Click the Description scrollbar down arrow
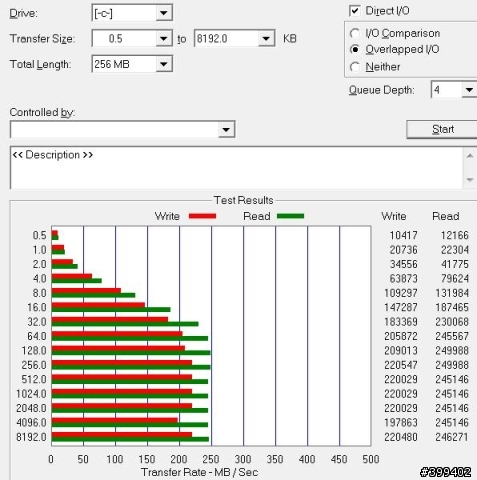This screenshot has height=480, width=477. (x=470, y=180)
